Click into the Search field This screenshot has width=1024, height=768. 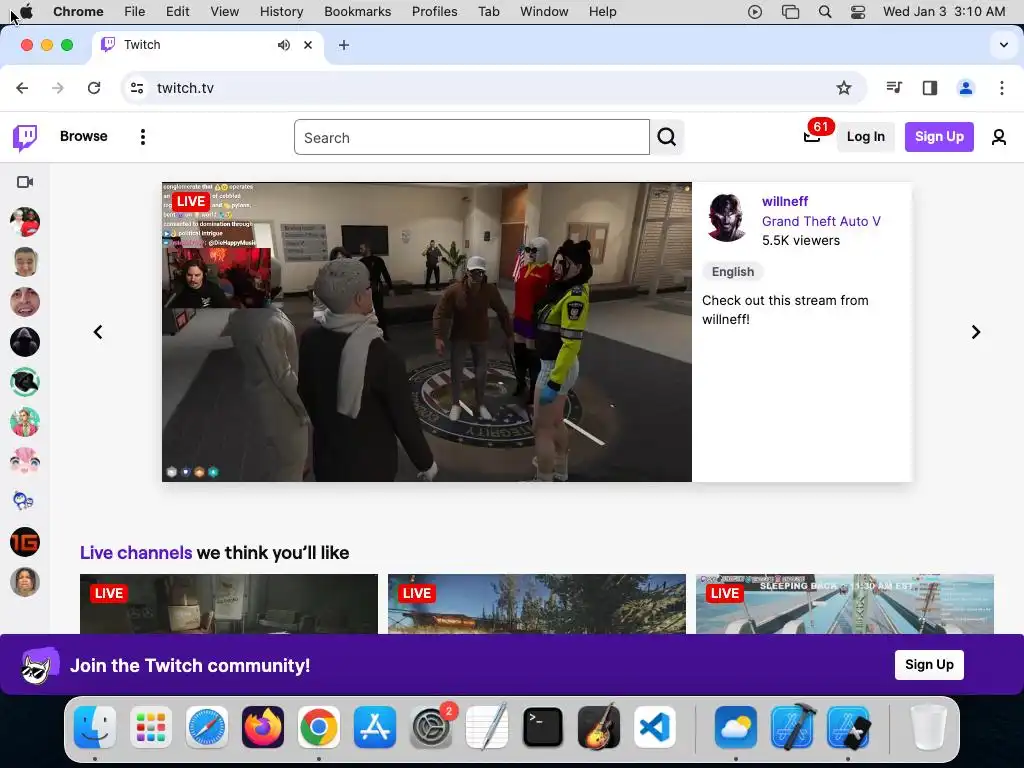pyautogui.click(x=472, y=137)
